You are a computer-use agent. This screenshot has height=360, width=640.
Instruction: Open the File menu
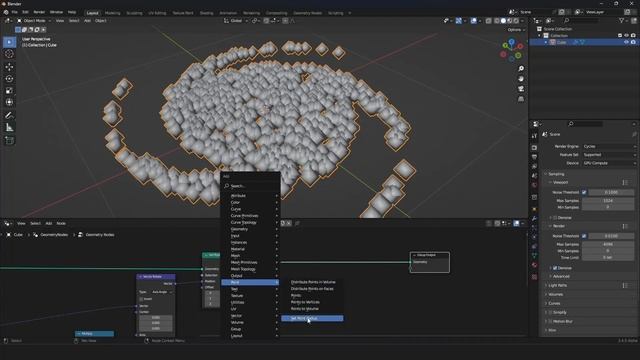(x=14, y=12)
